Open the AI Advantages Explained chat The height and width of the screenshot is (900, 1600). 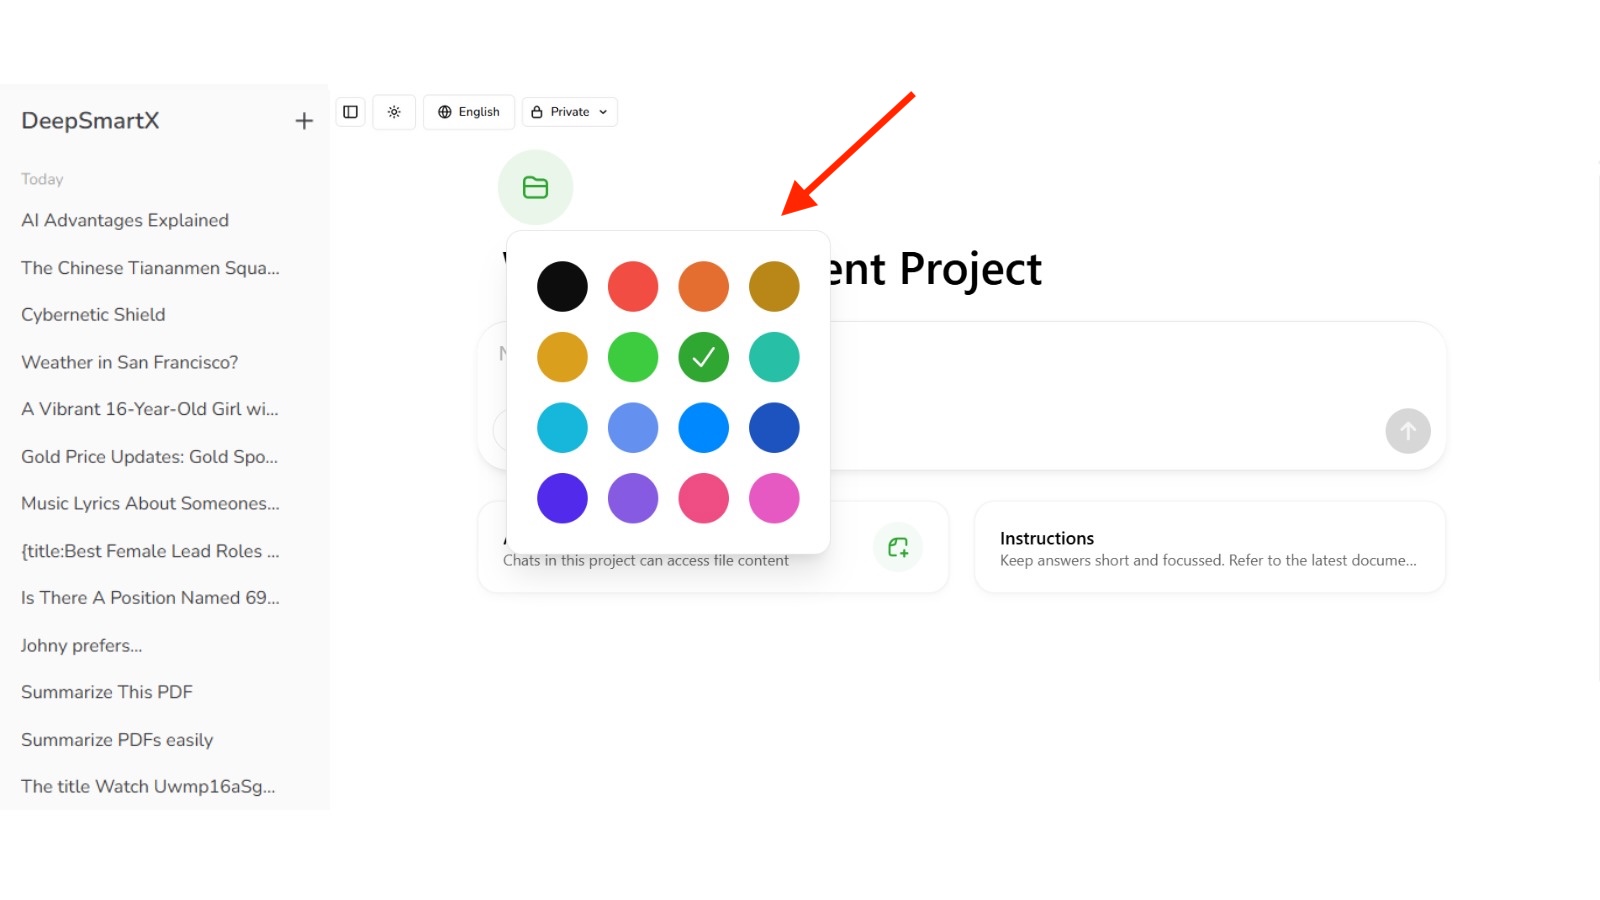[125, 220]
